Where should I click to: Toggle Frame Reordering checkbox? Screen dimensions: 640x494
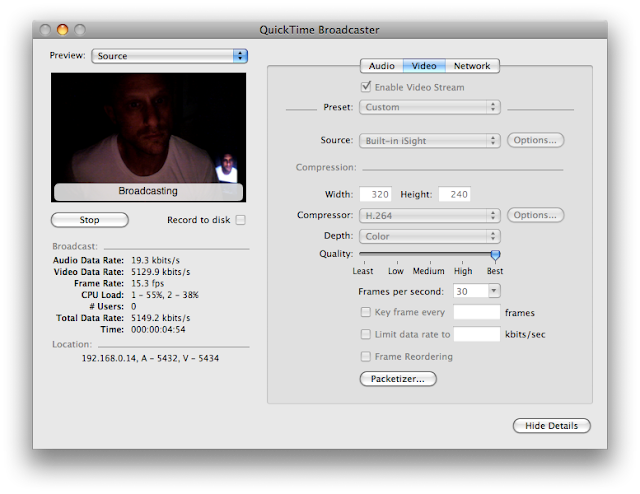pyautogui.click(x=365, y=356)
